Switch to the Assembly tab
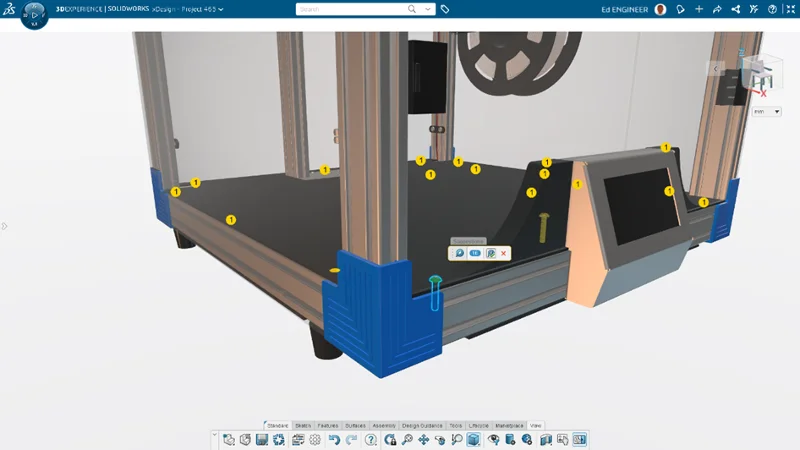 tap(383, 425)
